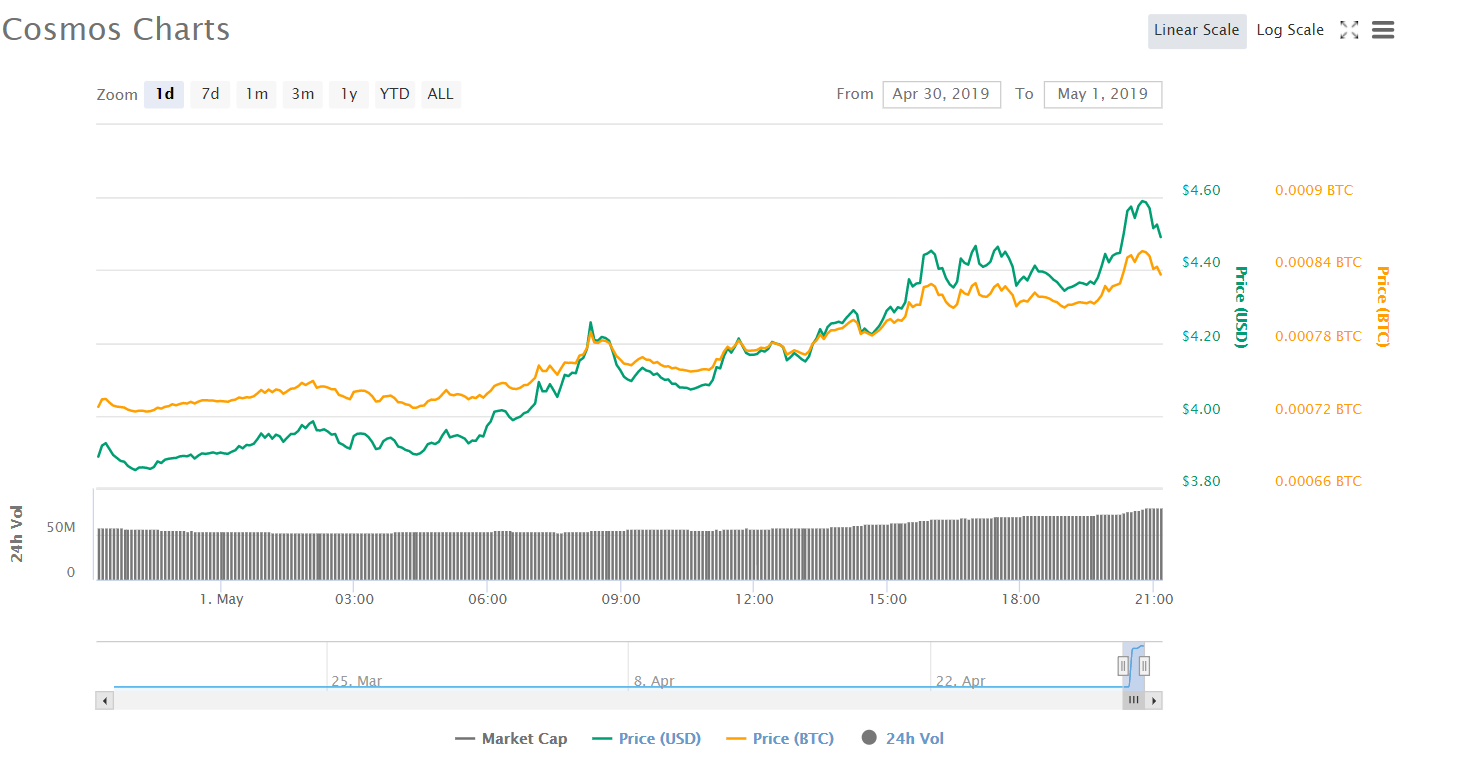
Task: Click the navigator selected range window
Action: pos(1134,665)
